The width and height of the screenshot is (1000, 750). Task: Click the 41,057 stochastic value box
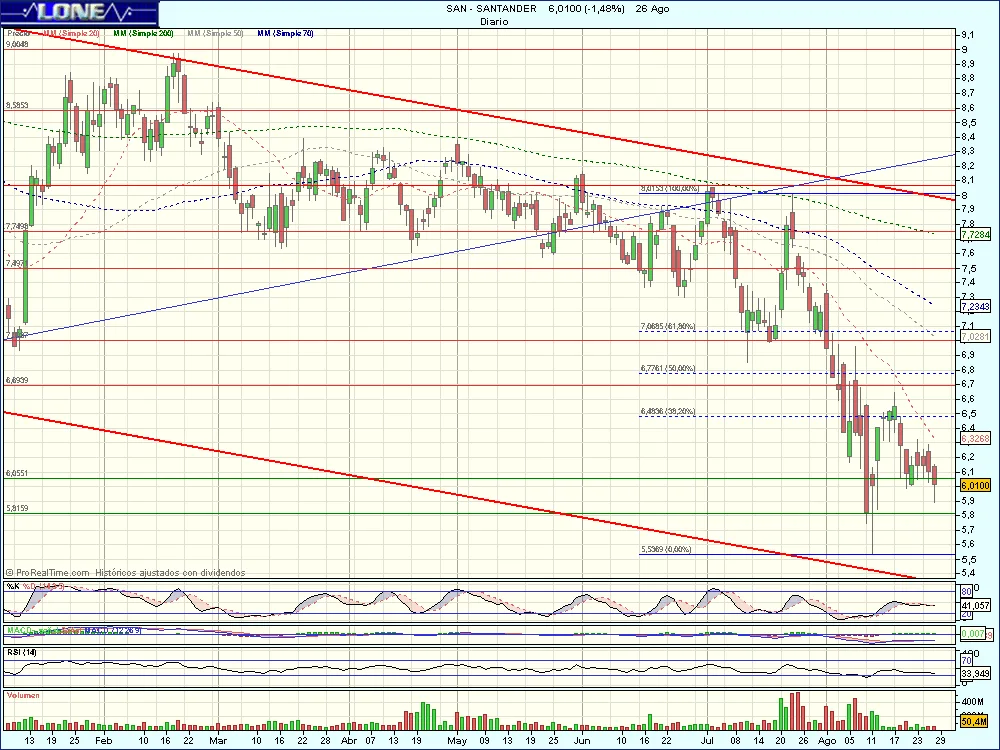click(x=975, y=605)
